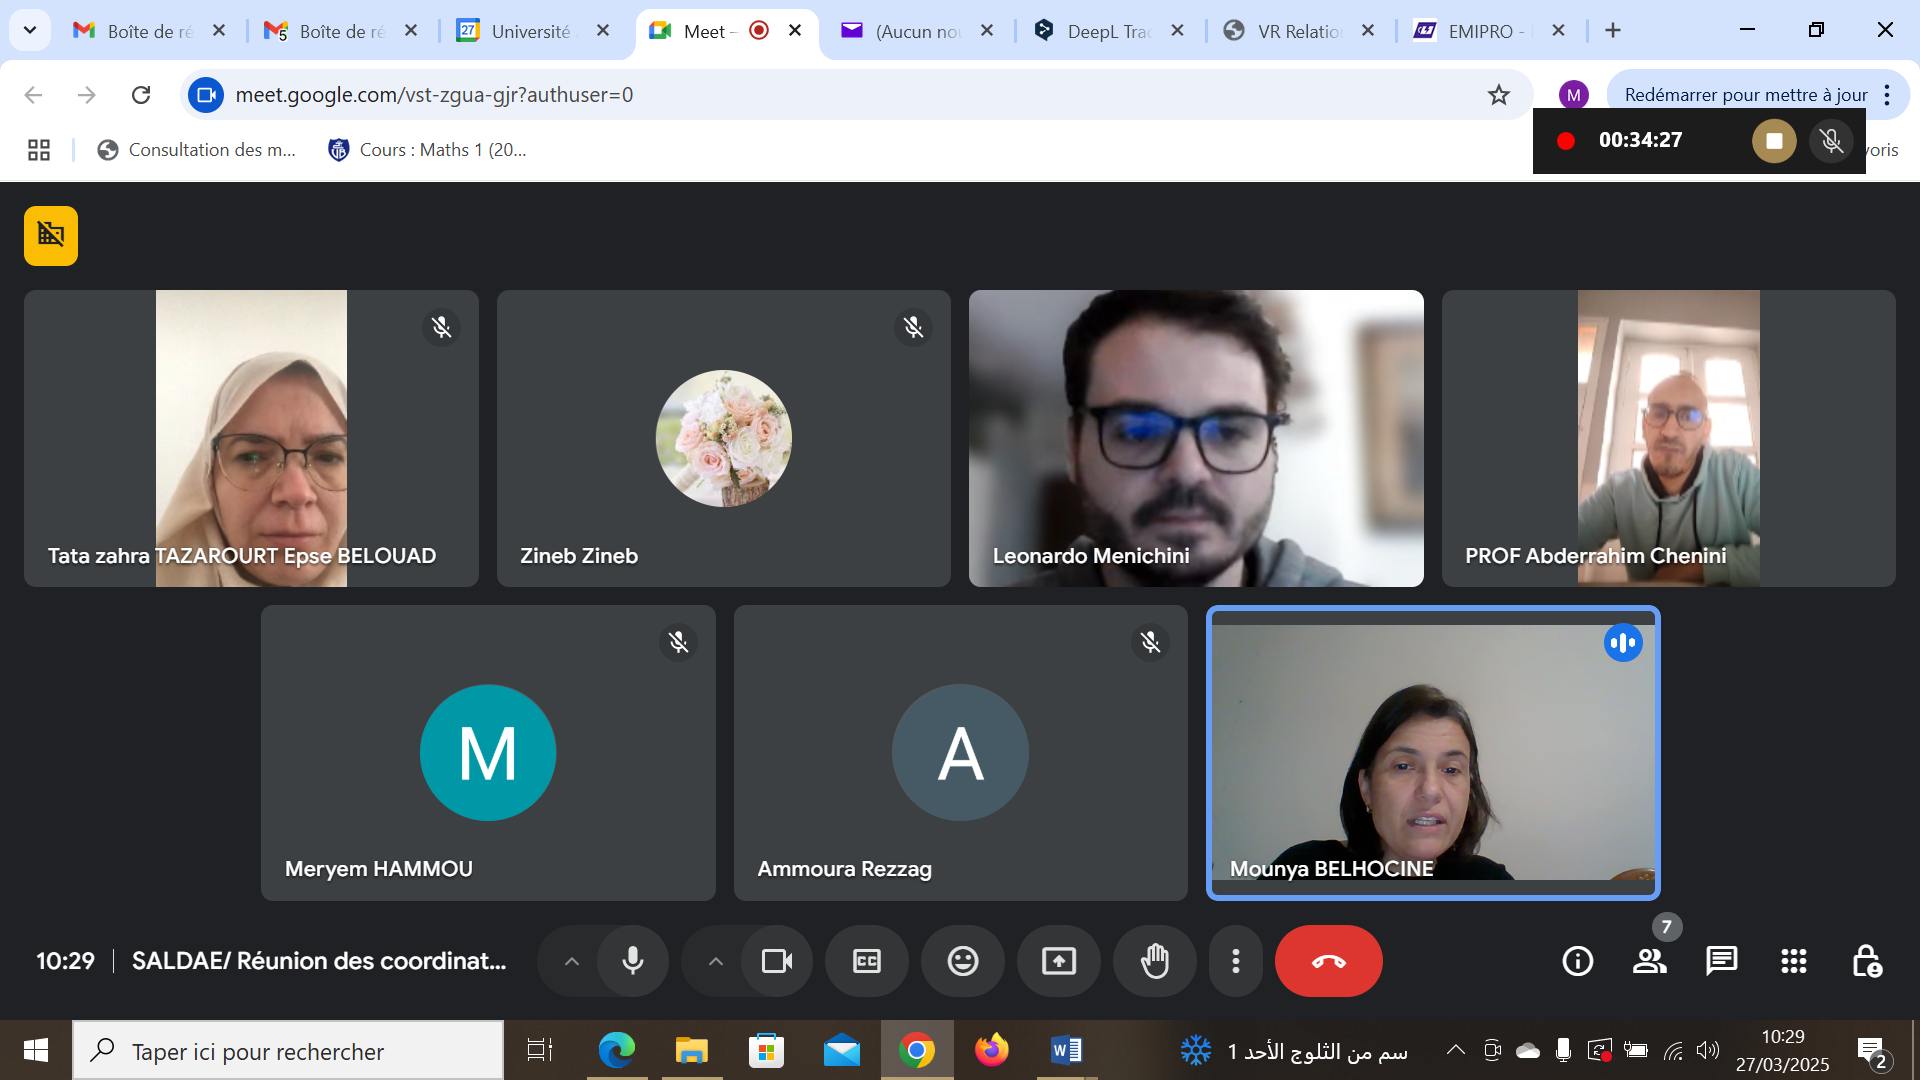The width and height of the screenshot is (1920, 1080).
Task: Expand video settings chevron beside camera
Action: pos(716,961)
